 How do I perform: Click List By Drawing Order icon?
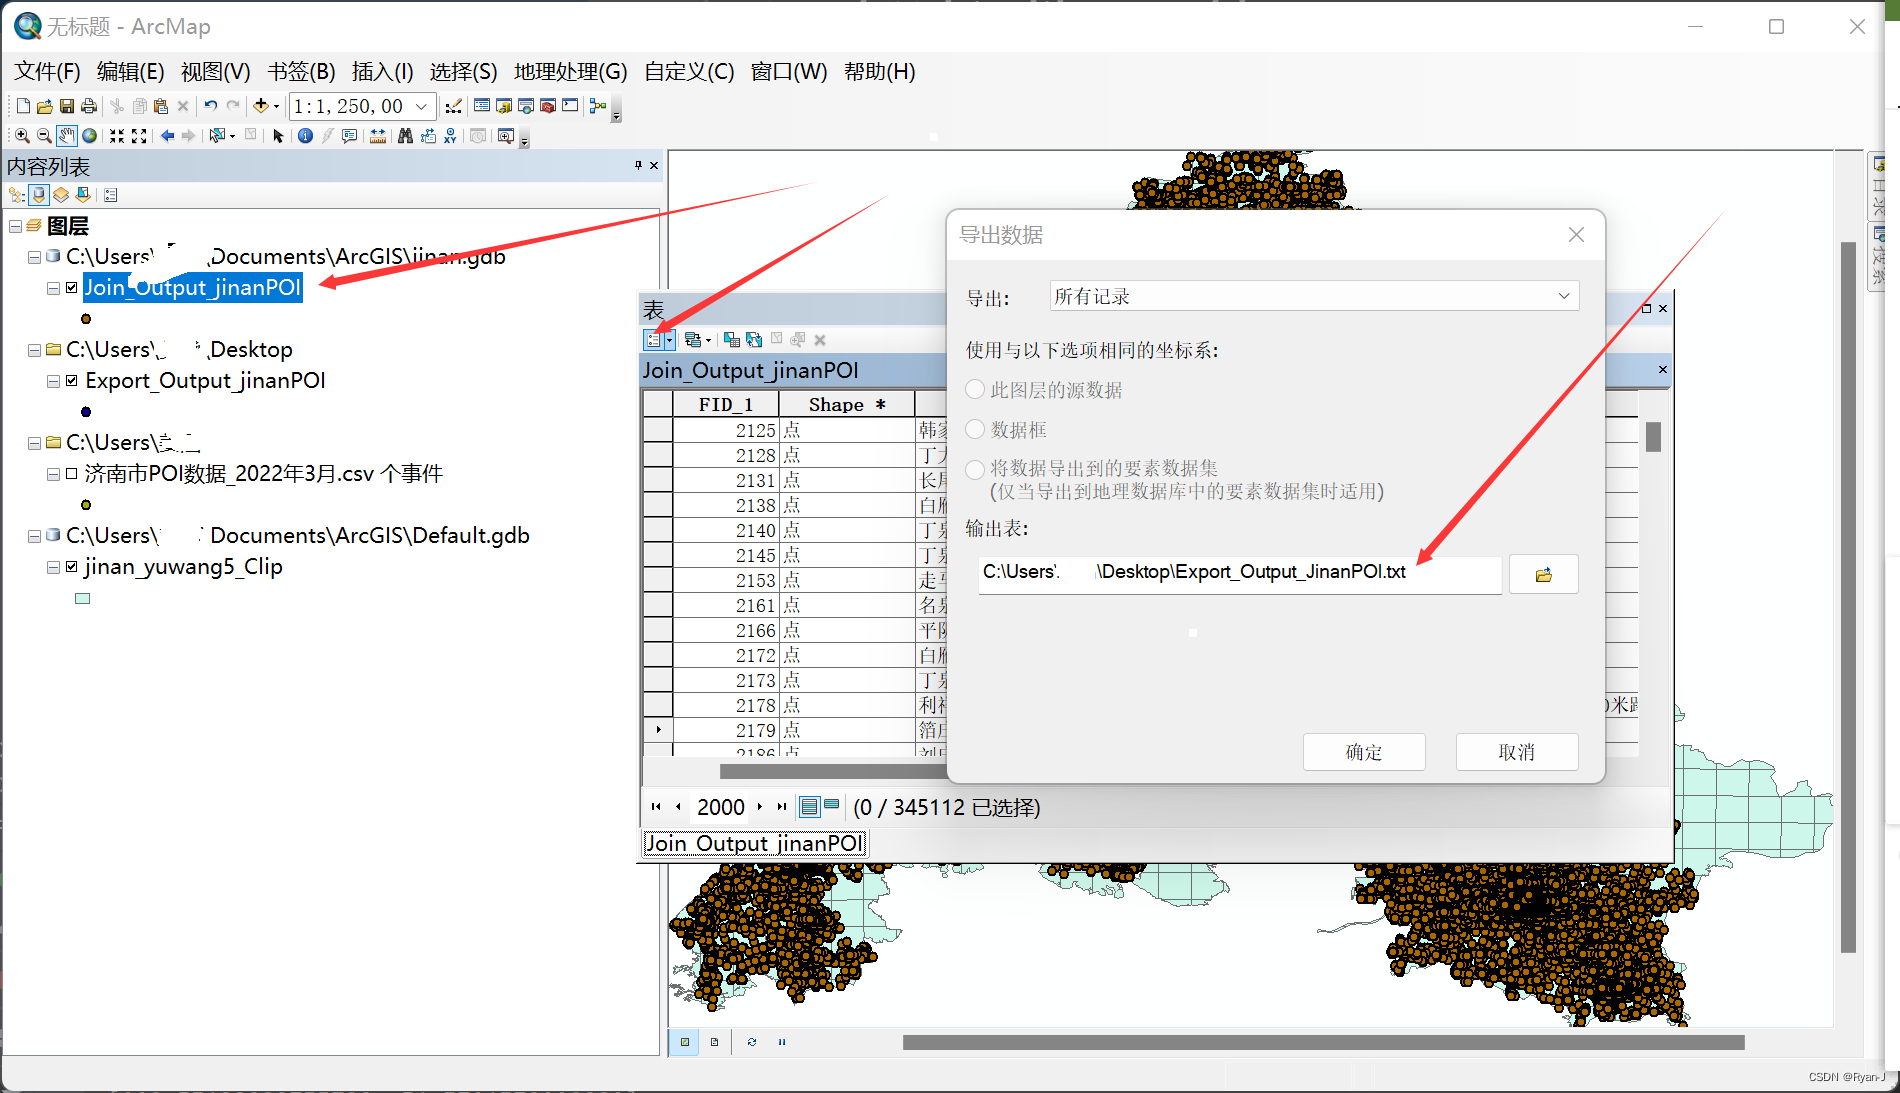[17, 195]
